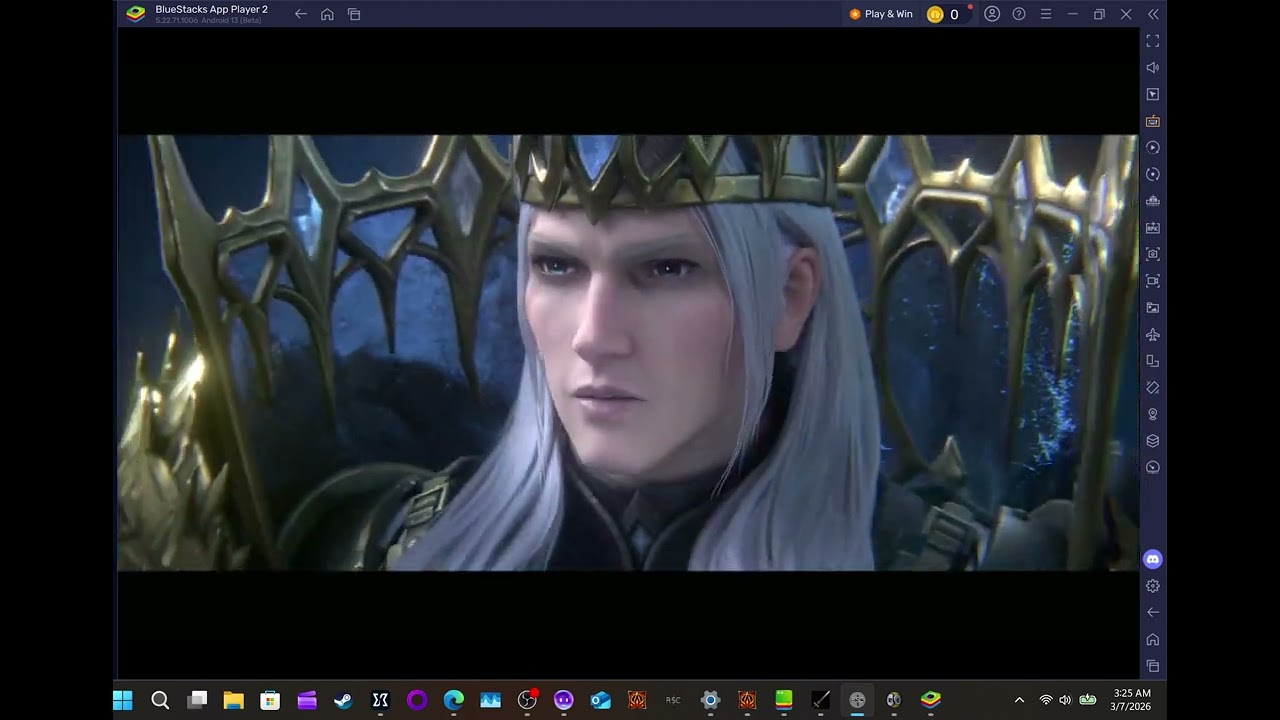Open Windows taskbar search

[x=160, y=700]
